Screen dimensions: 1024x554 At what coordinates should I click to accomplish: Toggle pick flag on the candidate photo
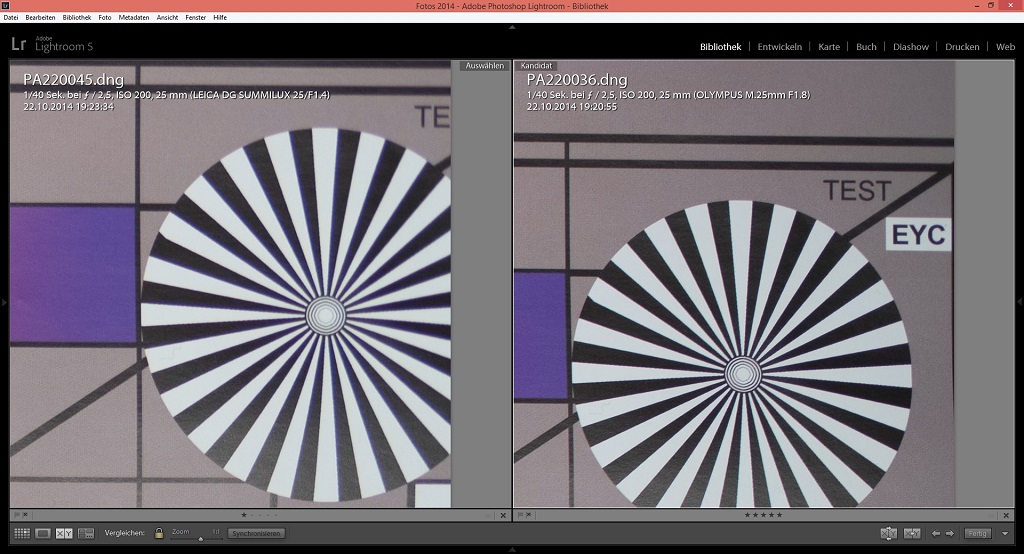point(521,516)
